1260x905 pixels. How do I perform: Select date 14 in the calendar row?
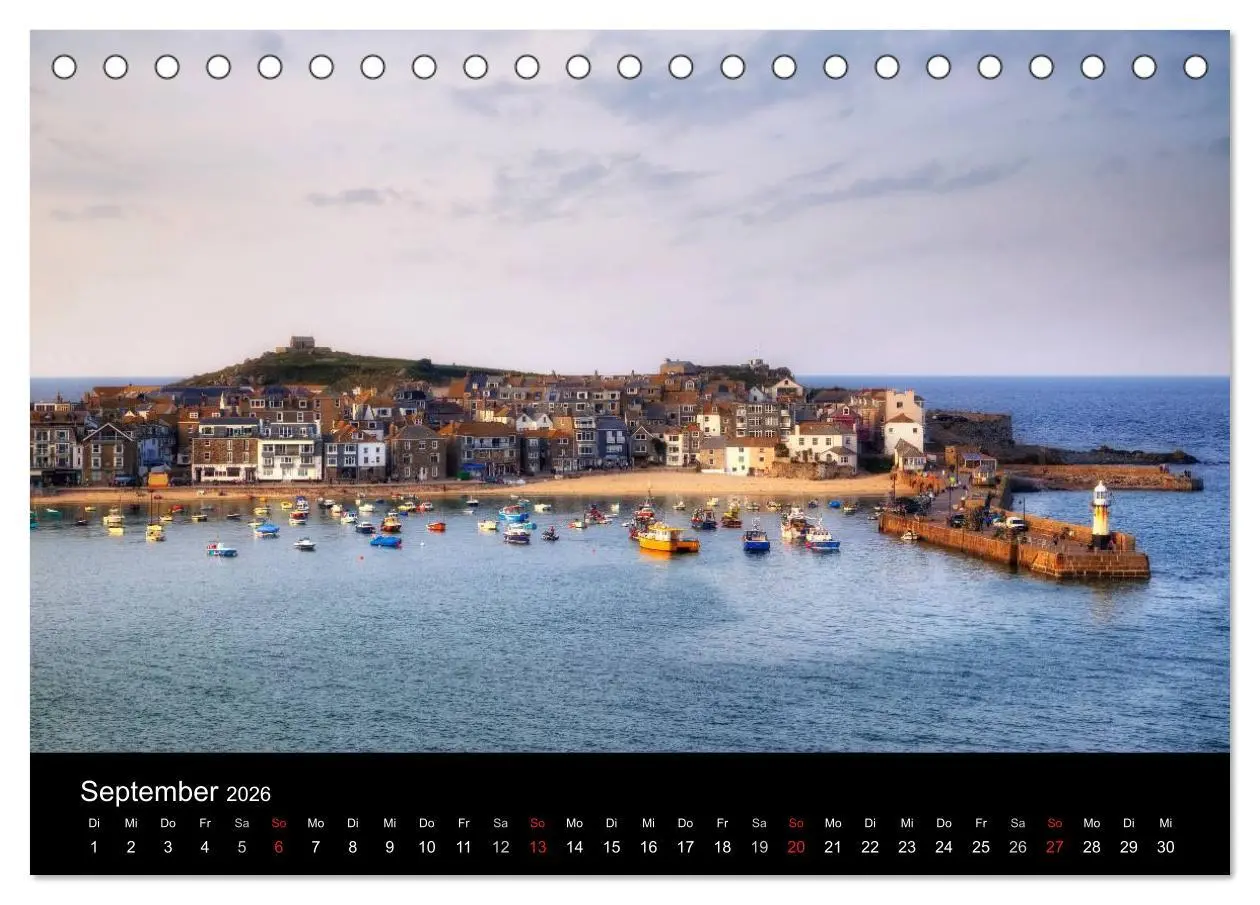[574, 847]
